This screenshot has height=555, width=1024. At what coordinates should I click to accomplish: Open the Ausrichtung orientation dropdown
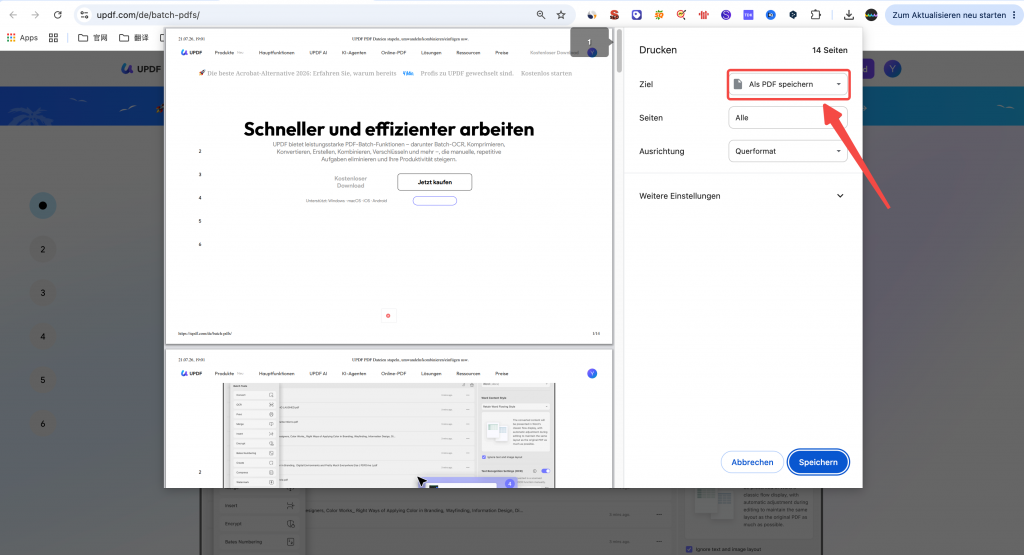(x=788, y=151)
